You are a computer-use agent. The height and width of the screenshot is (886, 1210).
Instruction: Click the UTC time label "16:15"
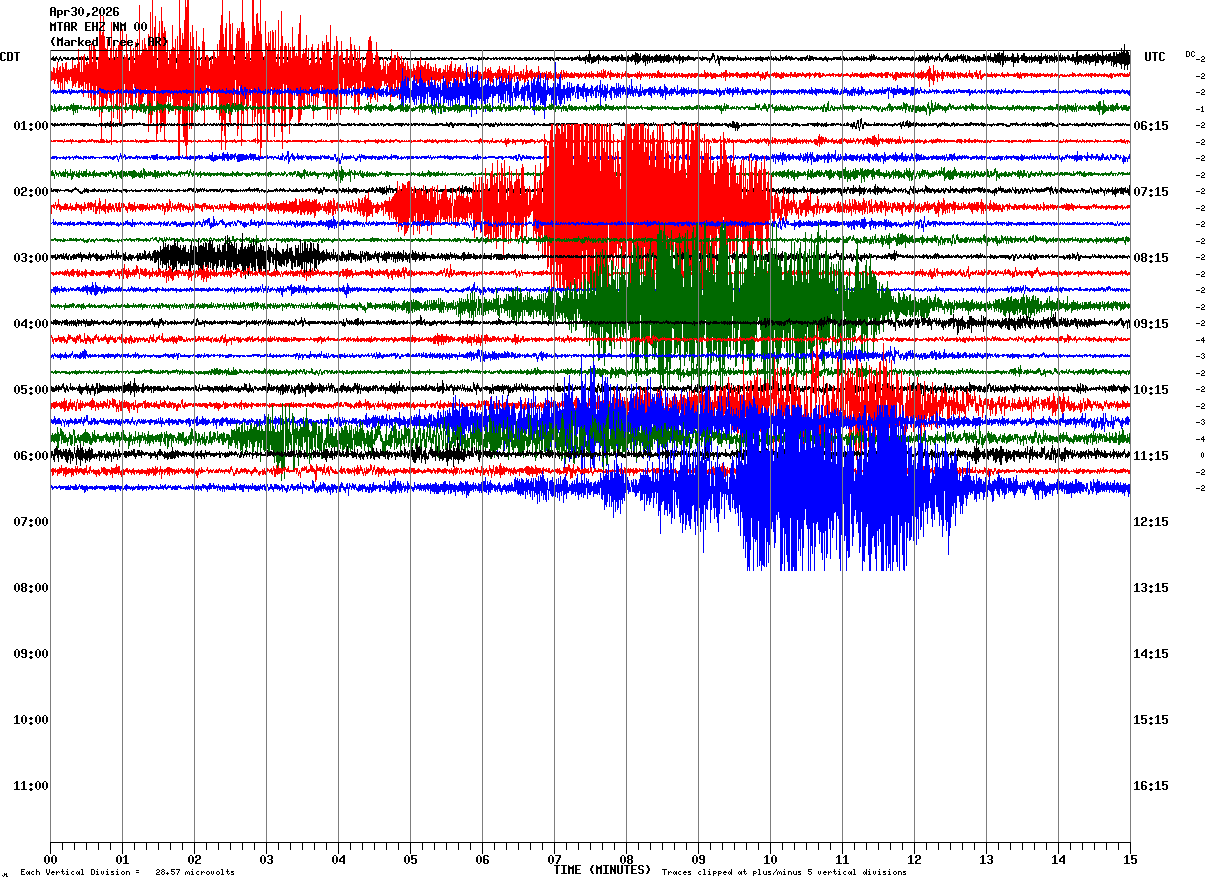pos(1151,786)
